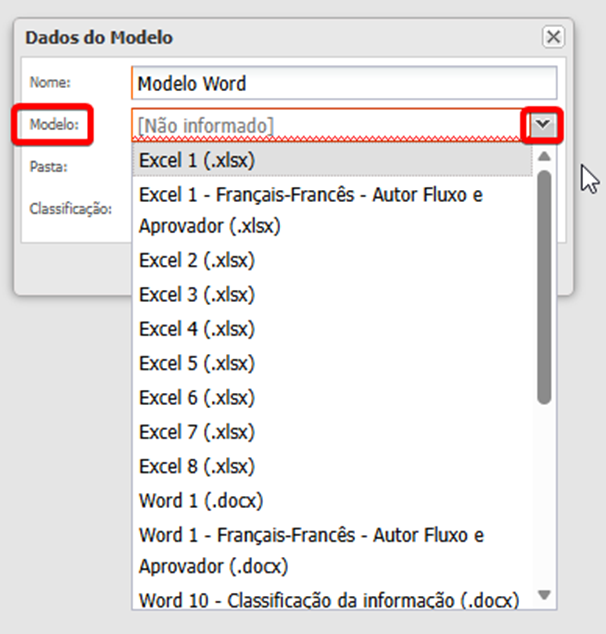
Task: Click the Nome text field
Action: [343, 84]
